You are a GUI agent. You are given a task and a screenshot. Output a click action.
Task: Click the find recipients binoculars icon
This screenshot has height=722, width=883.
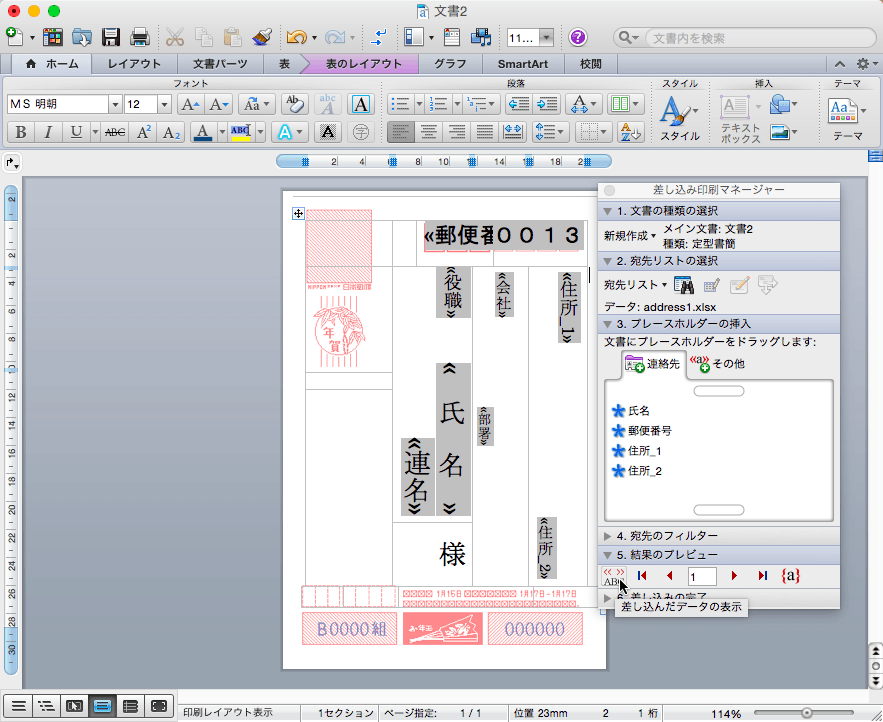pyautogui.click(x=684, y=285)
